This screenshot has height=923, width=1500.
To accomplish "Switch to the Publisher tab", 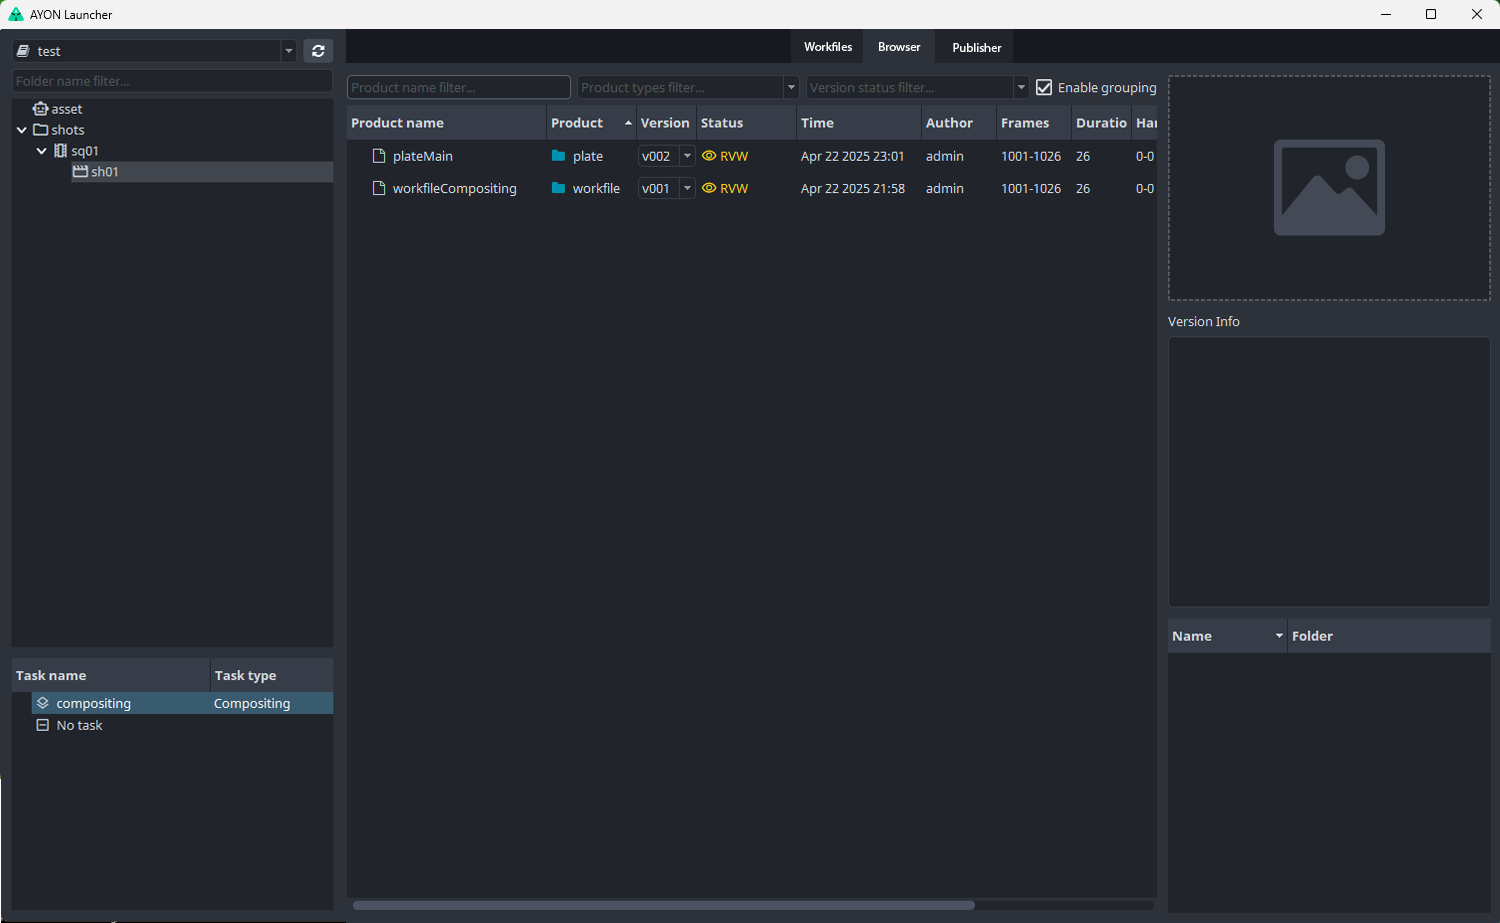I will (x=977, y=47).
